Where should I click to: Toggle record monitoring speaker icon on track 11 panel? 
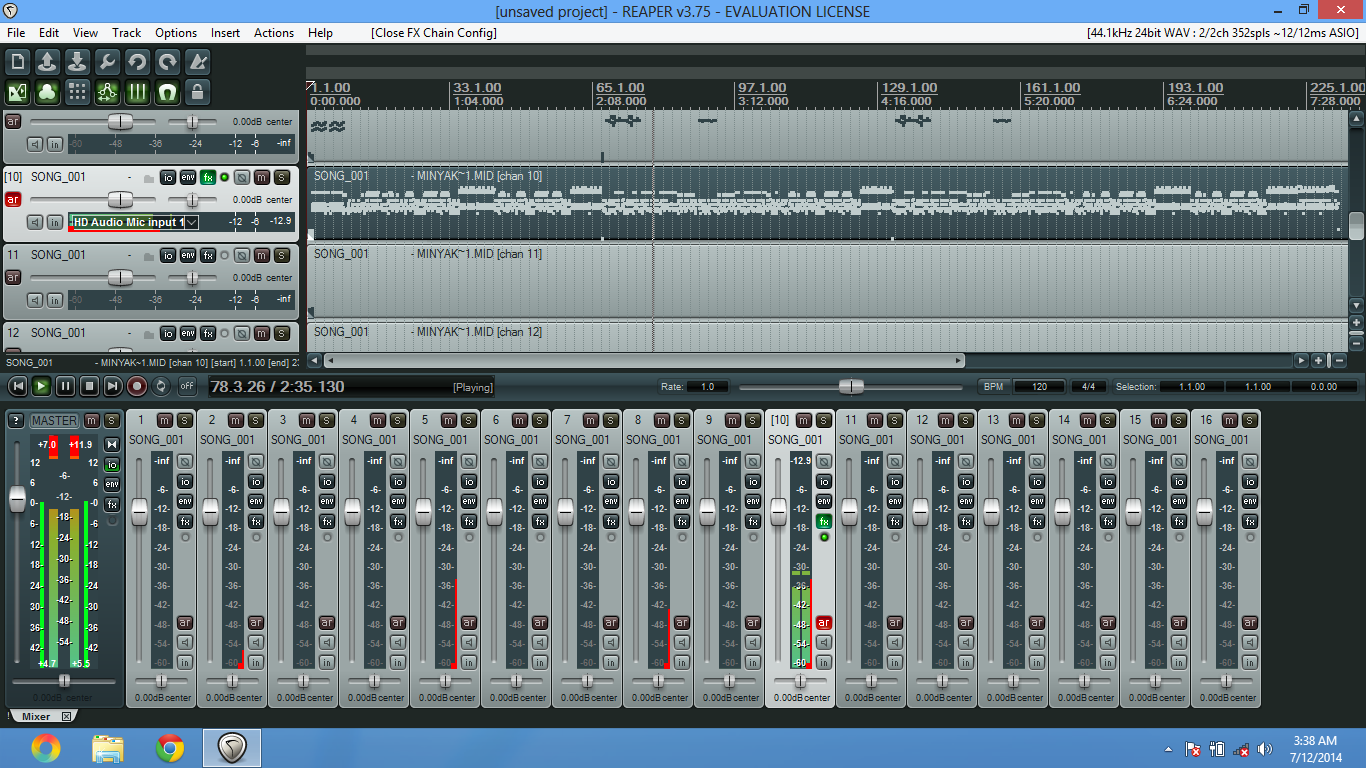[35, 299]
